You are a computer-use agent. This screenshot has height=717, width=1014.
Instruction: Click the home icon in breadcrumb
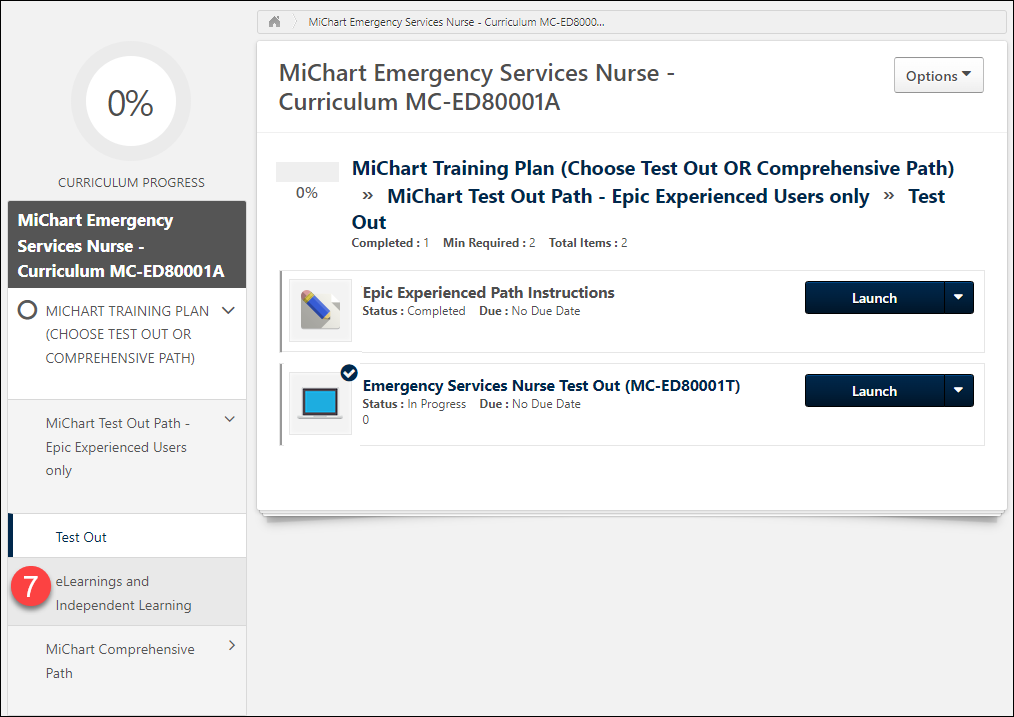[x=274, y=21]
